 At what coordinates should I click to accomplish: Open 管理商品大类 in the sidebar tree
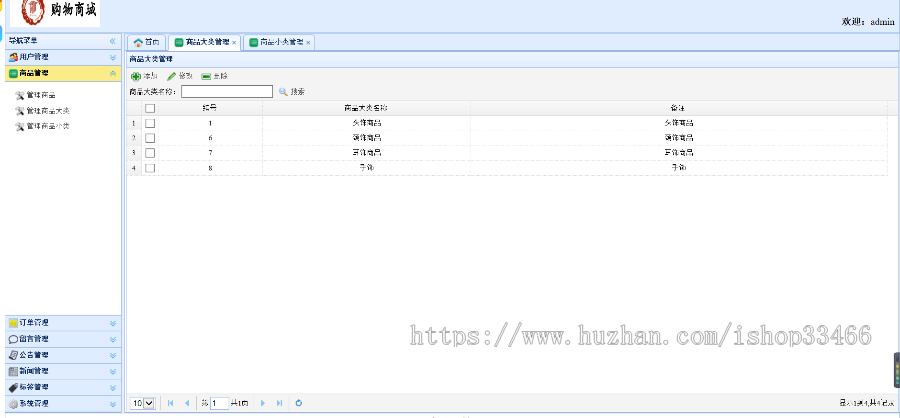tap(48, 111)
